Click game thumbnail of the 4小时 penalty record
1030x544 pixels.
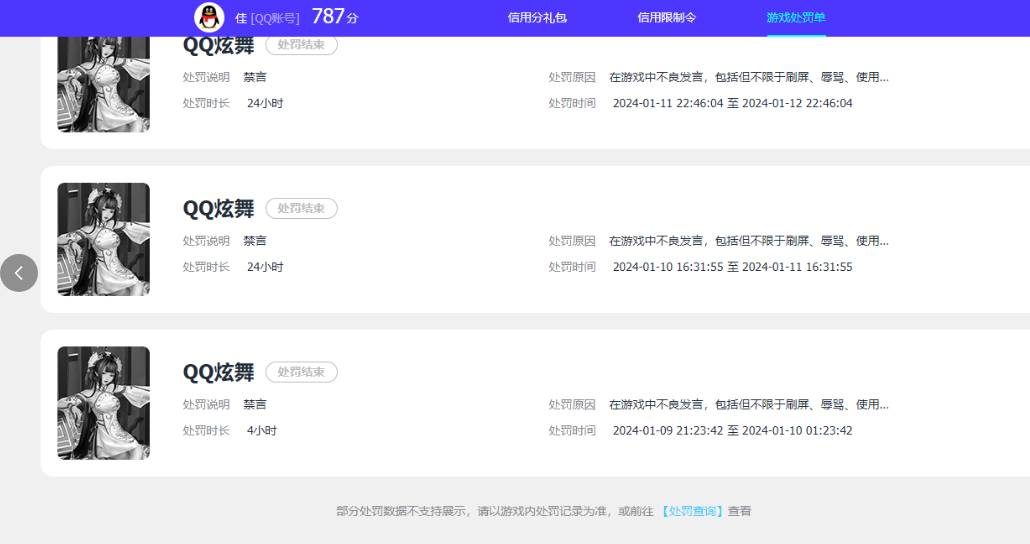[x=104, y=403]
